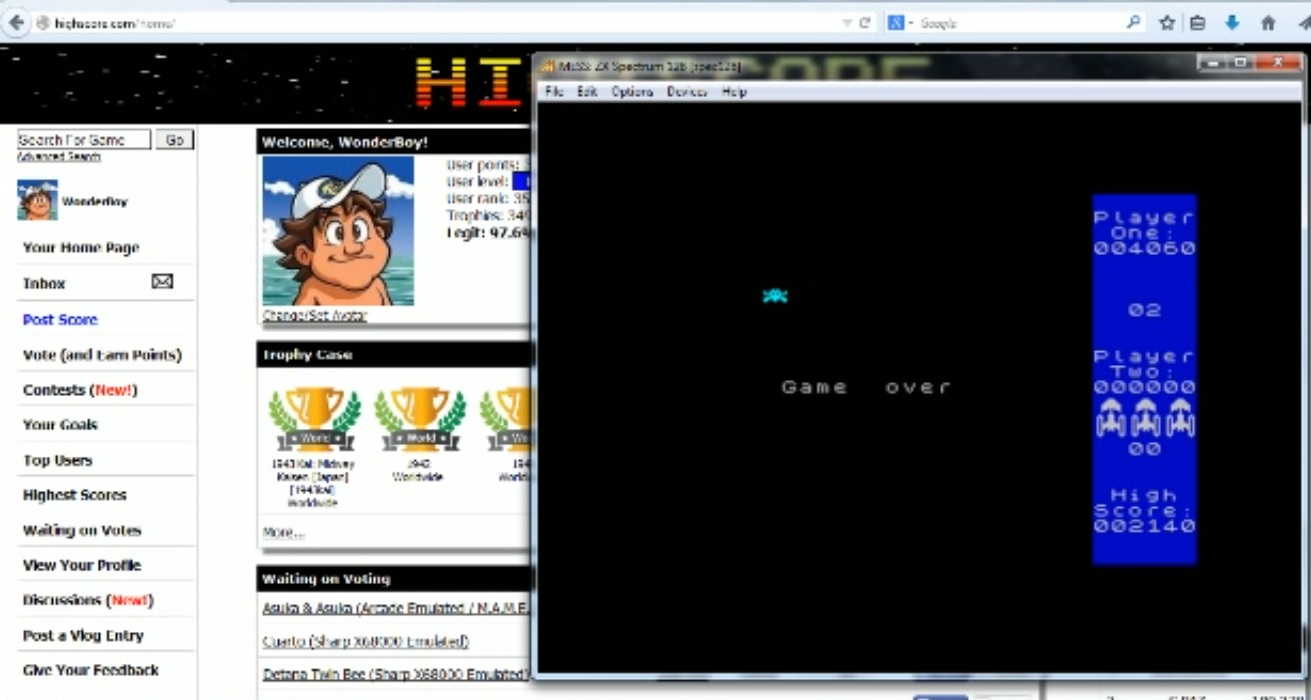Click the browser back arrow button
This screenshot has width=1311, height=700.
click(15, 22)
